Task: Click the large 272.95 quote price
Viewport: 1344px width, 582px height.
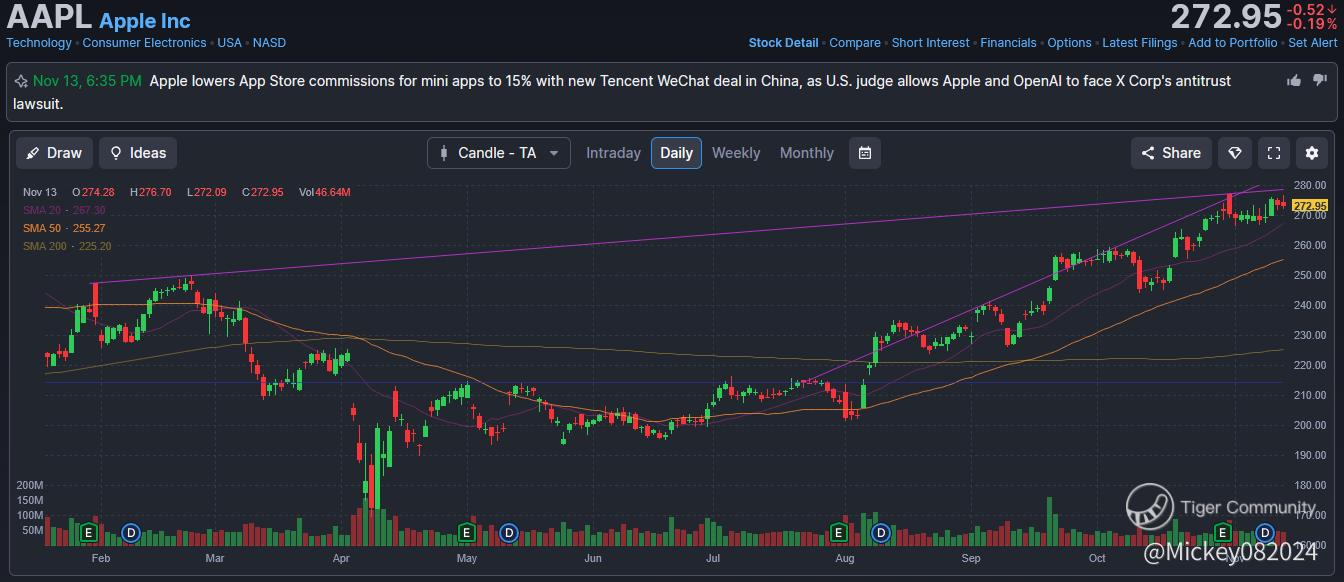Action: pos(1226,17)
